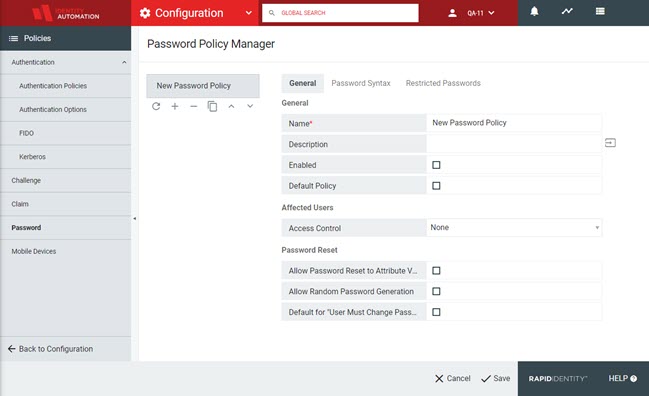Image resolution: width=649 pixels, height=396 pixels.
Task: Switch to the General tab
Action: (x=303, y=83)
